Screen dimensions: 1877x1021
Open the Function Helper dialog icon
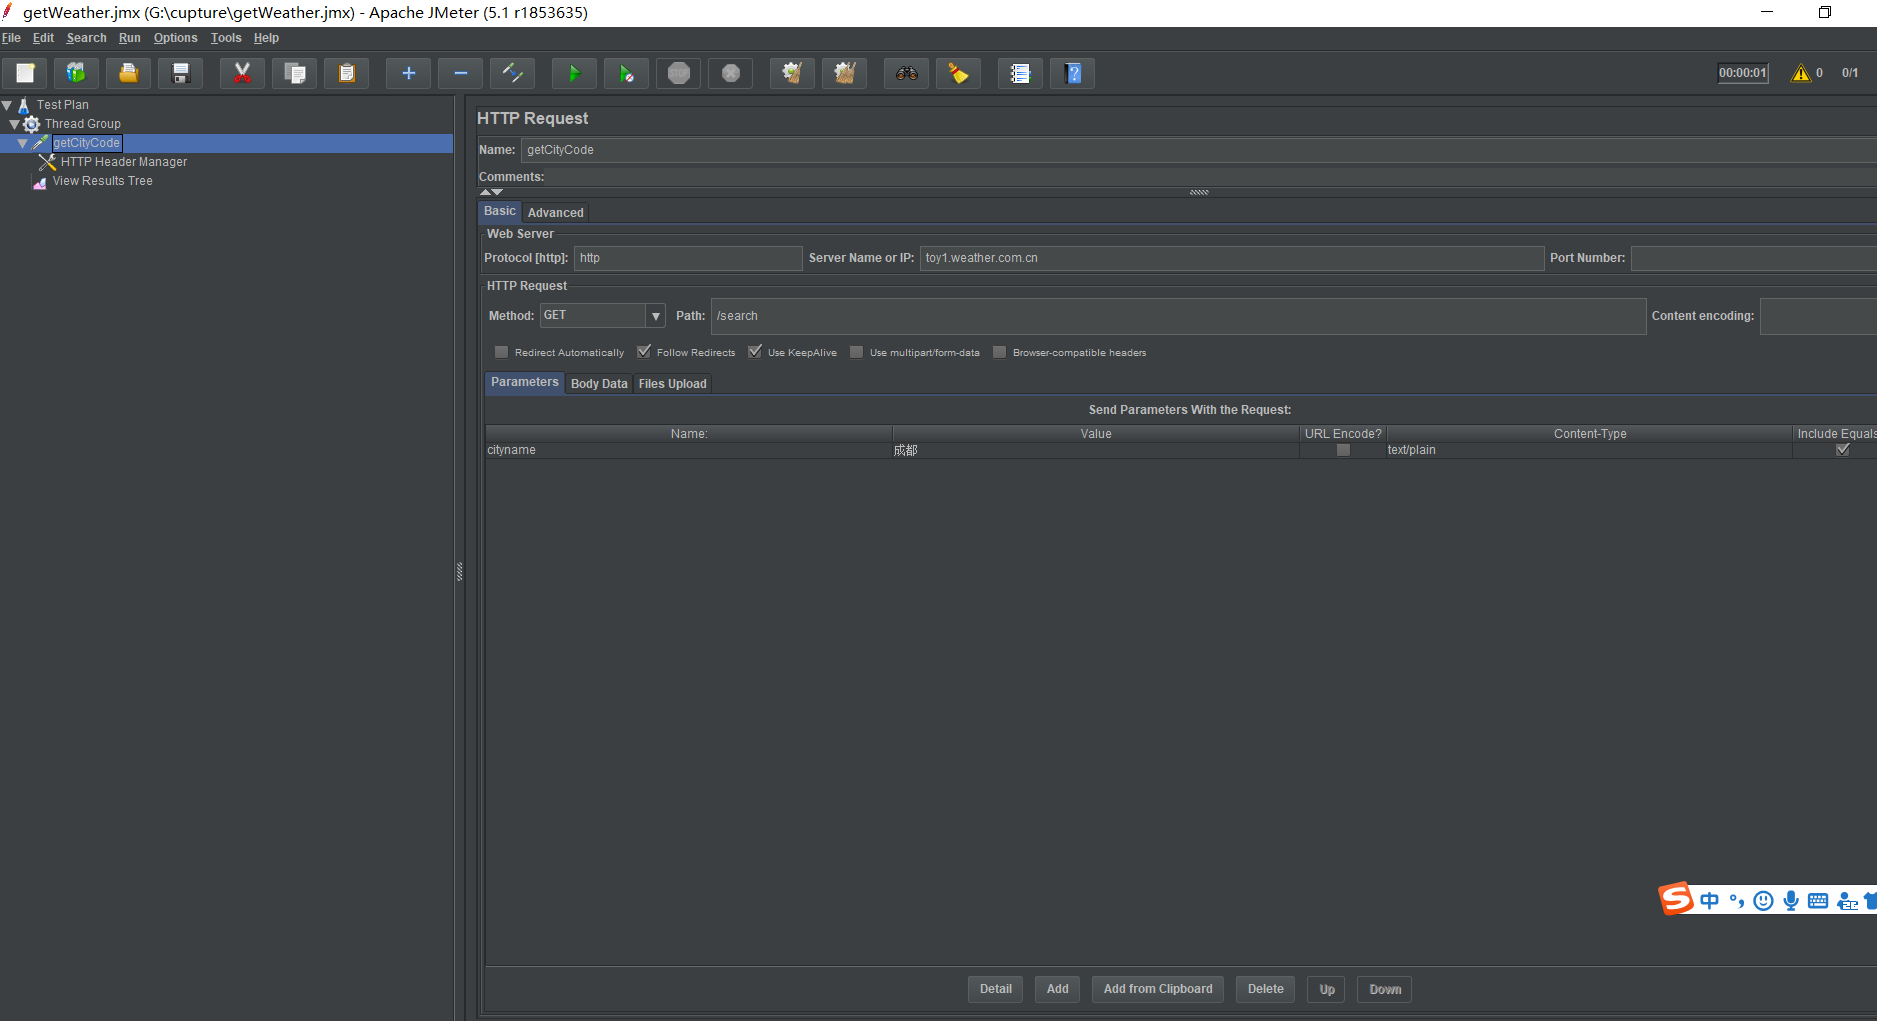click(x=1021, y=73)
